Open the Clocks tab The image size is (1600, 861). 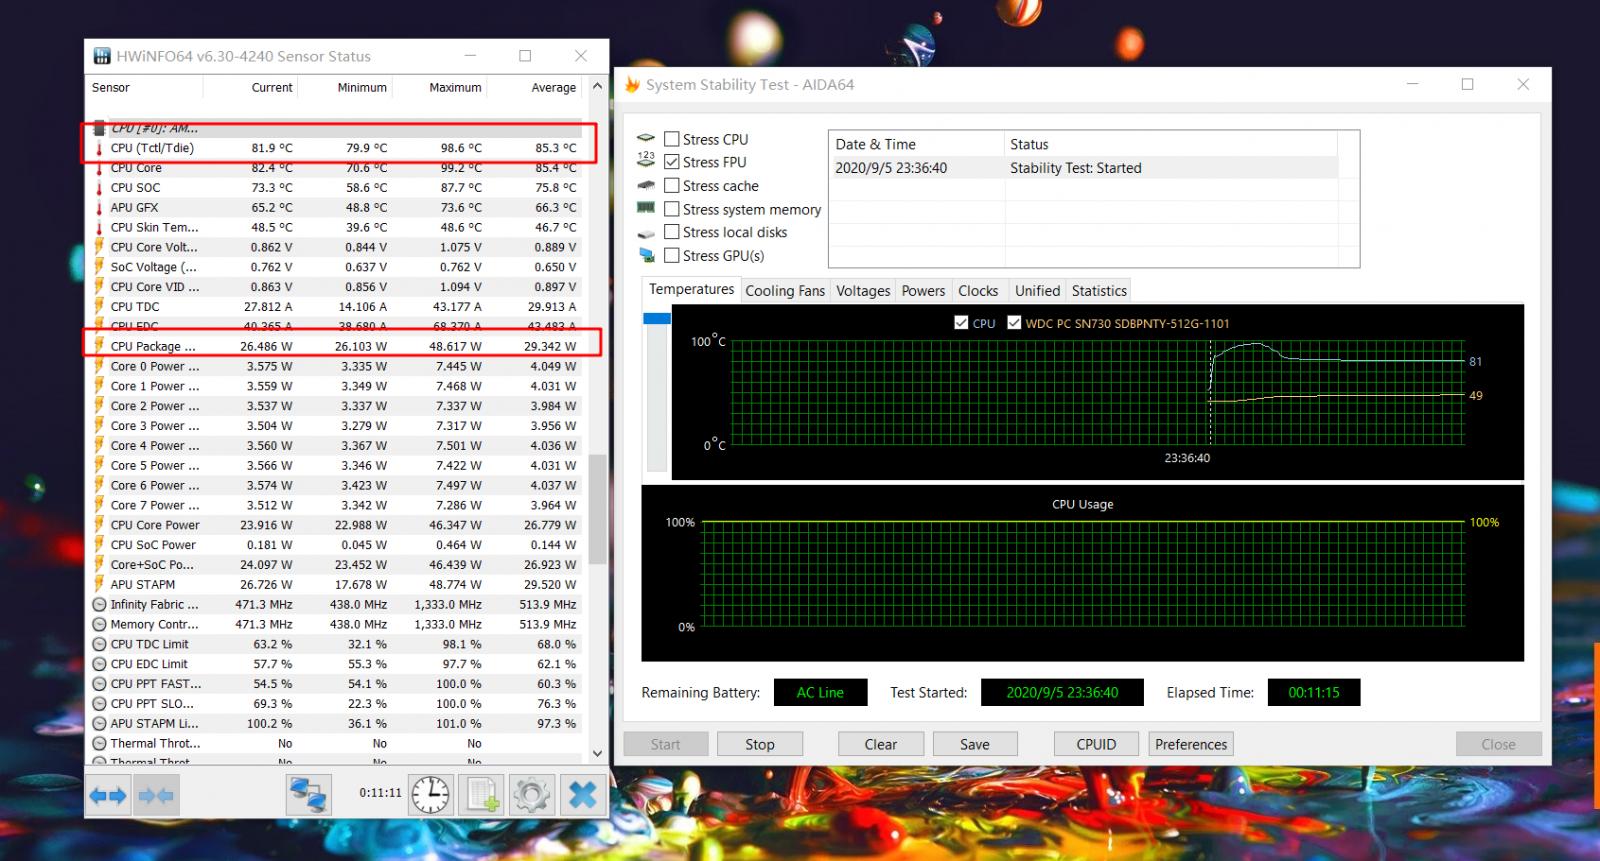[x=978, y=291]
